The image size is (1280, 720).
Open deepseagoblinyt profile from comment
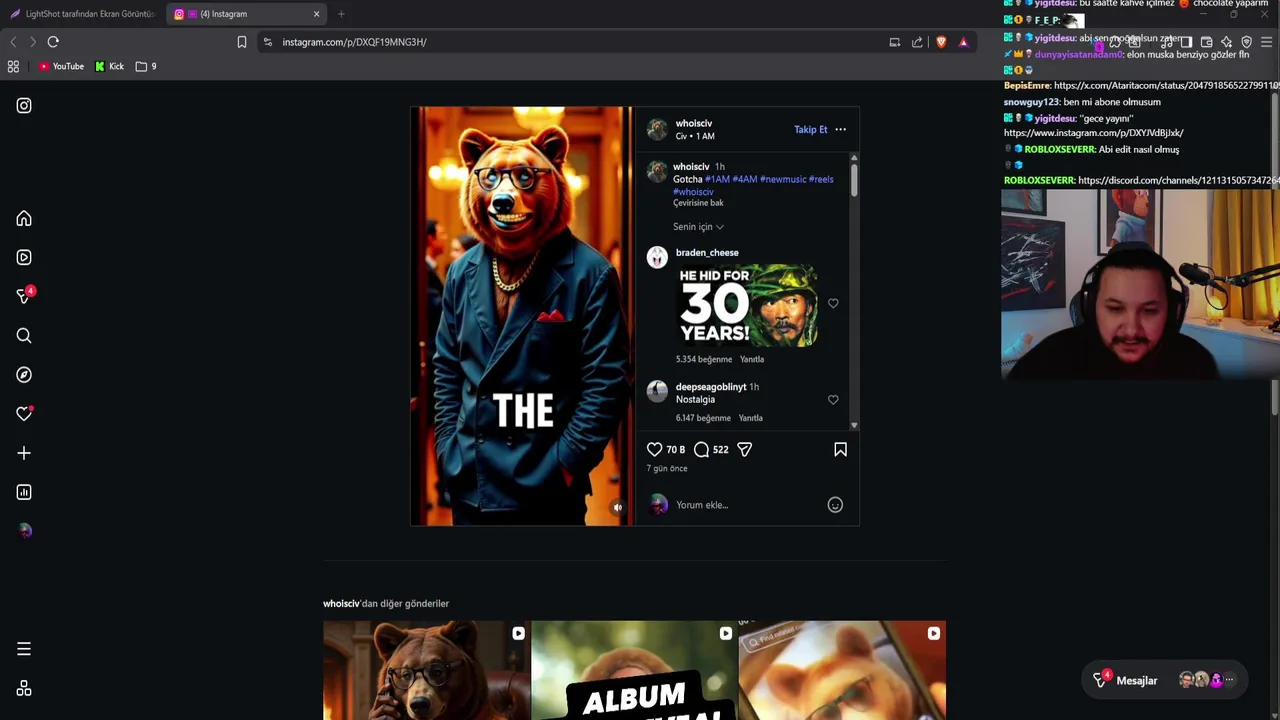710,387
